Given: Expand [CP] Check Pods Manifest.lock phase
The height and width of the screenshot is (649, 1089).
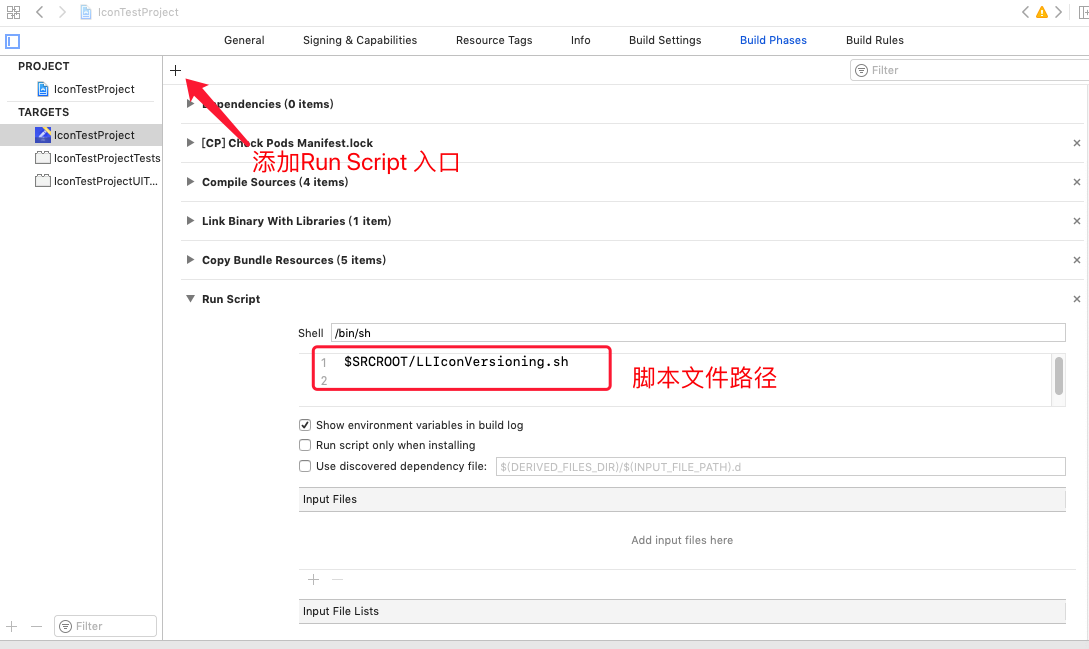Looking at the screenshot, I should click(190, 142).
